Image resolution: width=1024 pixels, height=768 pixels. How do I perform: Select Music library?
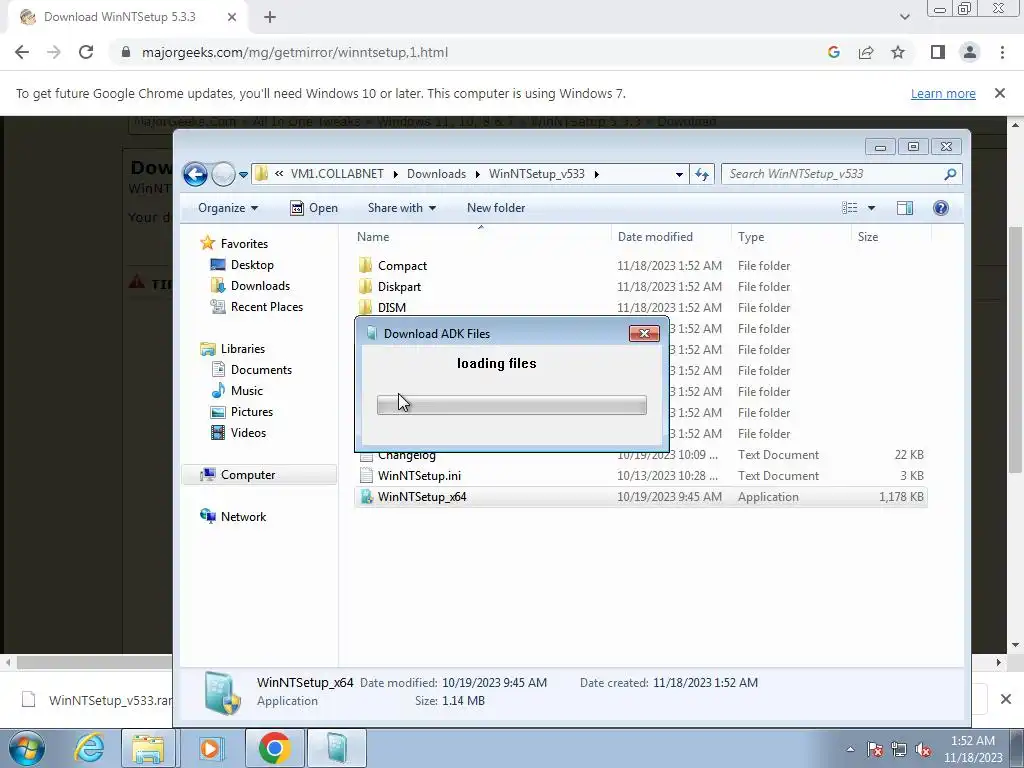246,391
